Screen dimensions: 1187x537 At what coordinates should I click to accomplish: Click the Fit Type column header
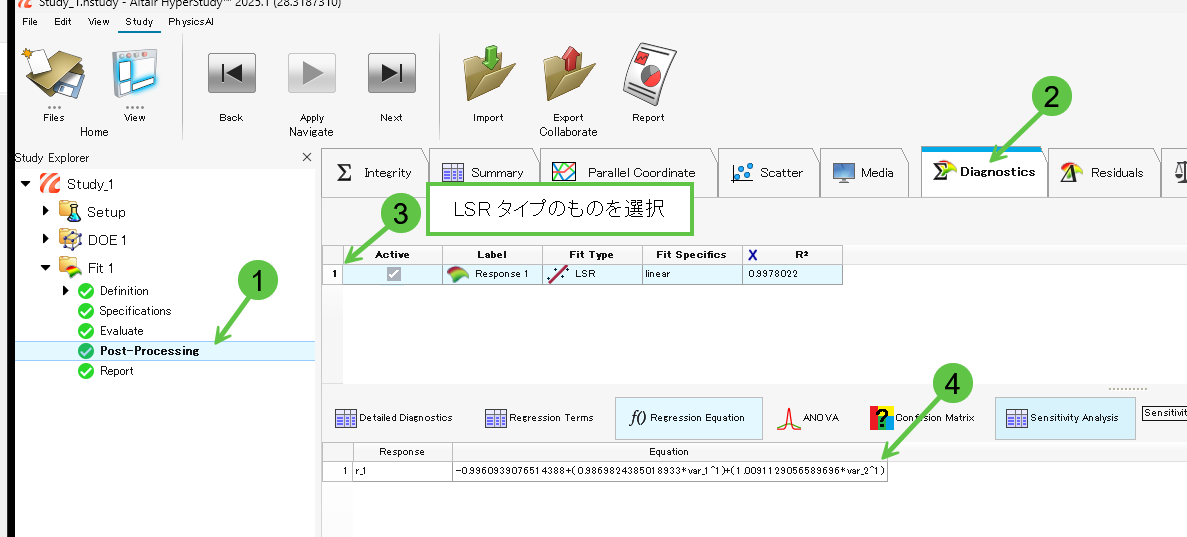[592, 254]
